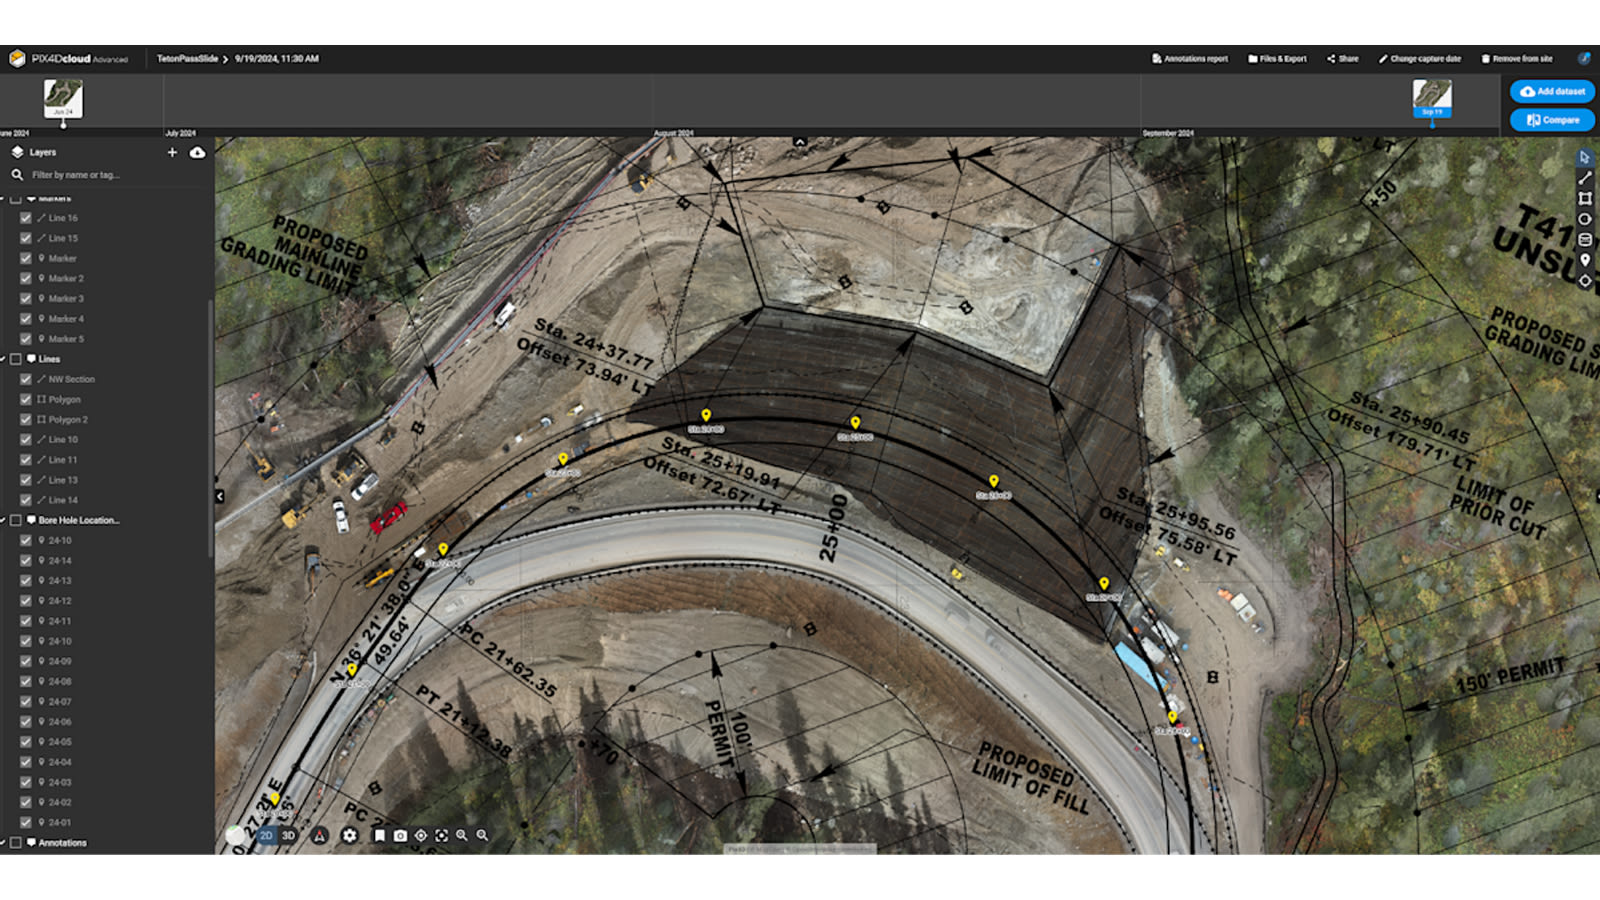1600x900 pixels.
Task: Take a screenshot with the camera icon
Action: tap(402, 834)
